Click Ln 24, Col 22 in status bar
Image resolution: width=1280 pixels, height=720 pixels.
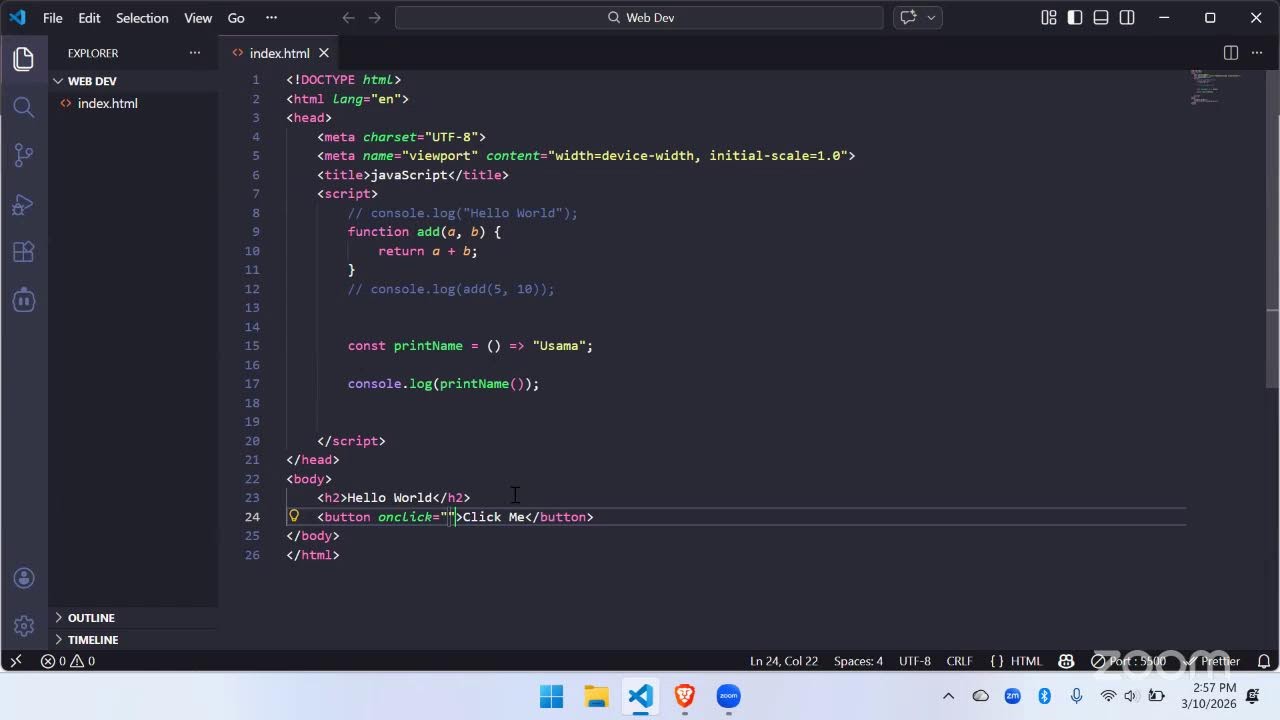click(x=784, y=661)
